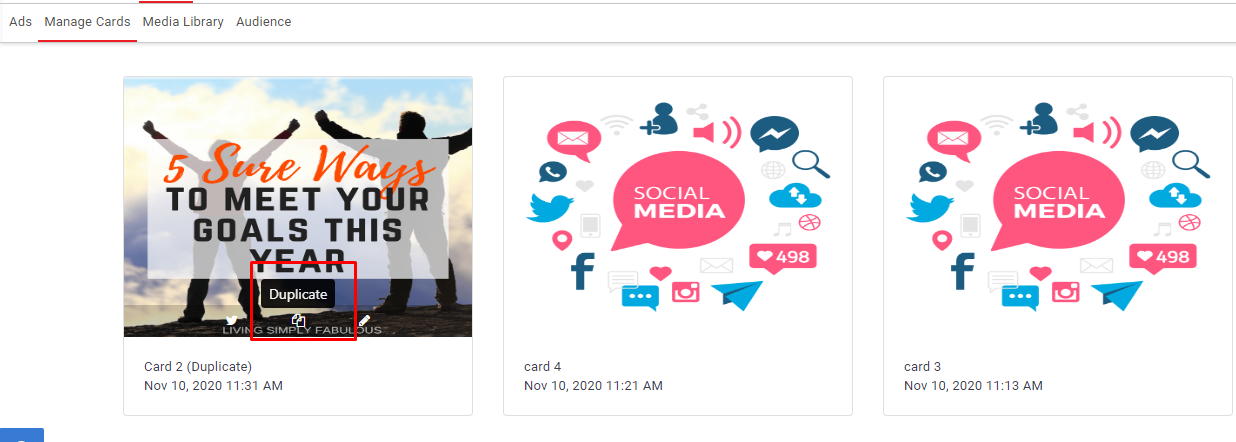The image size is (1236, 442).
Task: Click the Twitter bird icon on Card 2
Action: 232,321
